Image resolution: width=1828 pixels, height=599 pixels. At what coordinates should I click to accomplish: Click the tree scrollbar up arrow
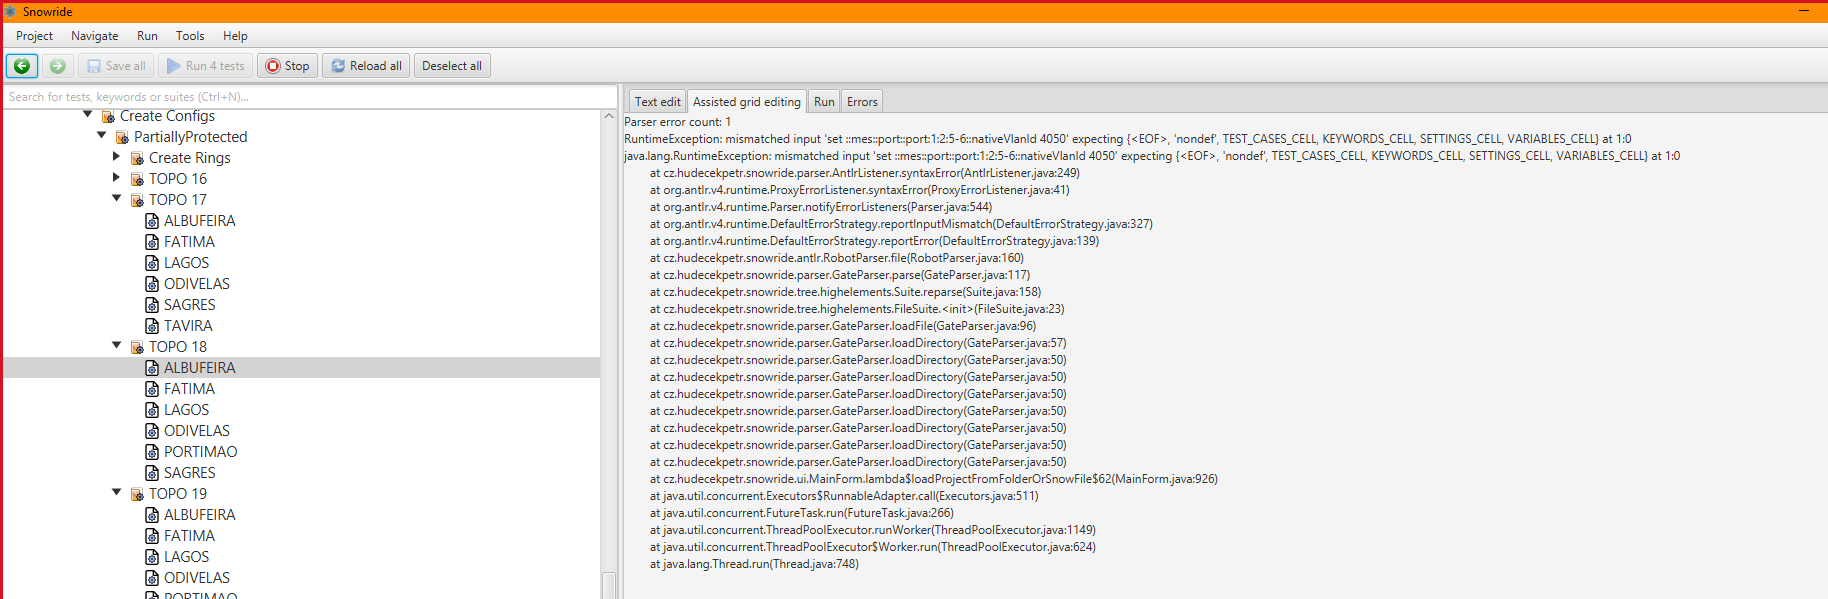(609, 117)
